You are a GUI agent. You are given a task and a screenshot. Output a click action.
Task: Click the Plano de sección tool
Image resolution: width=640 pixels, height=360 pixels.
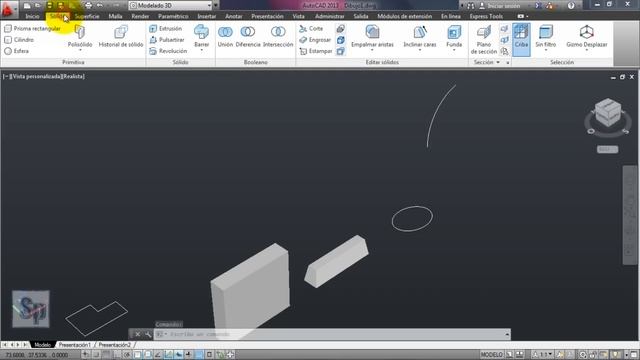pos(484,39)
